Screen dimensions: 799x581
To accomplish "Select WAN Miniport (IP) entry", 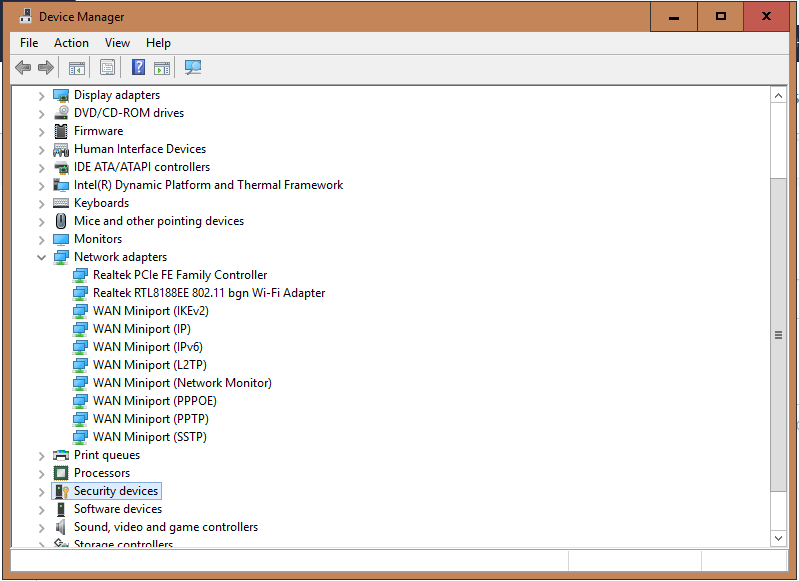I will (x=142, y=329).
